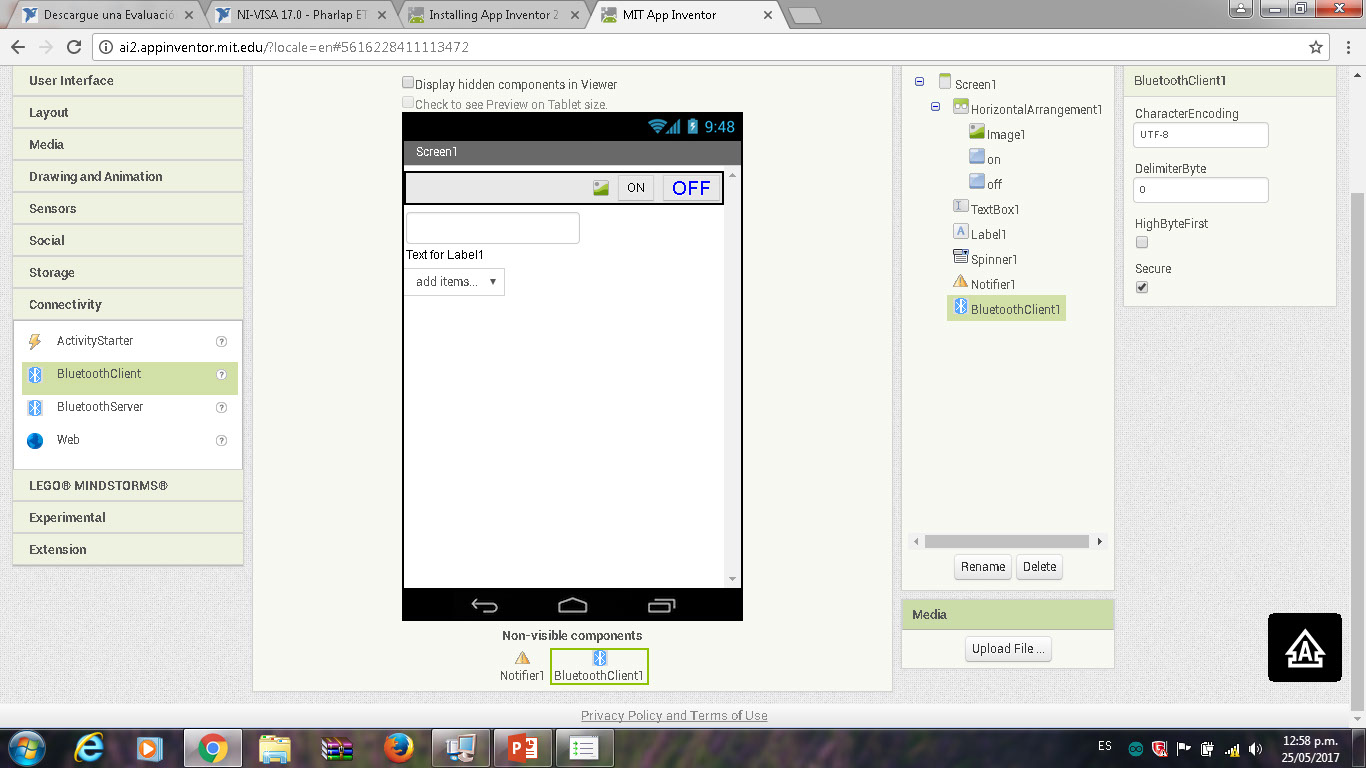Open help for ActivityStarter component
1366x768 pixels.
[x=222, y=342]
